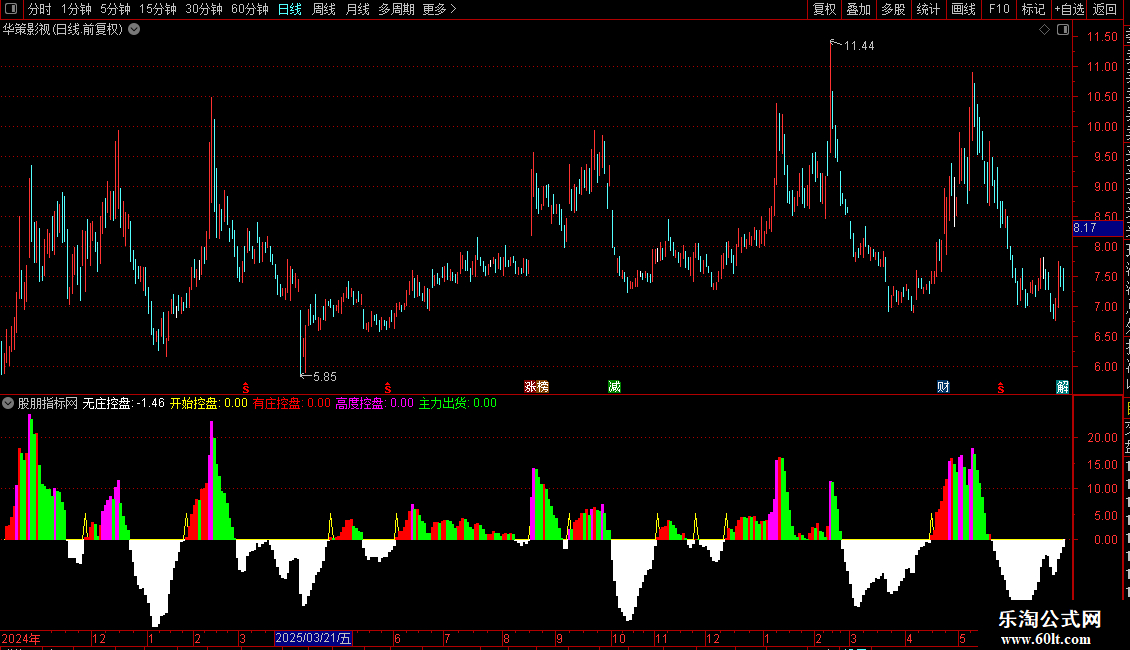Open 多周期 multi-period view
Viewport: 1130px width, 650px height.
pos(396,9)
